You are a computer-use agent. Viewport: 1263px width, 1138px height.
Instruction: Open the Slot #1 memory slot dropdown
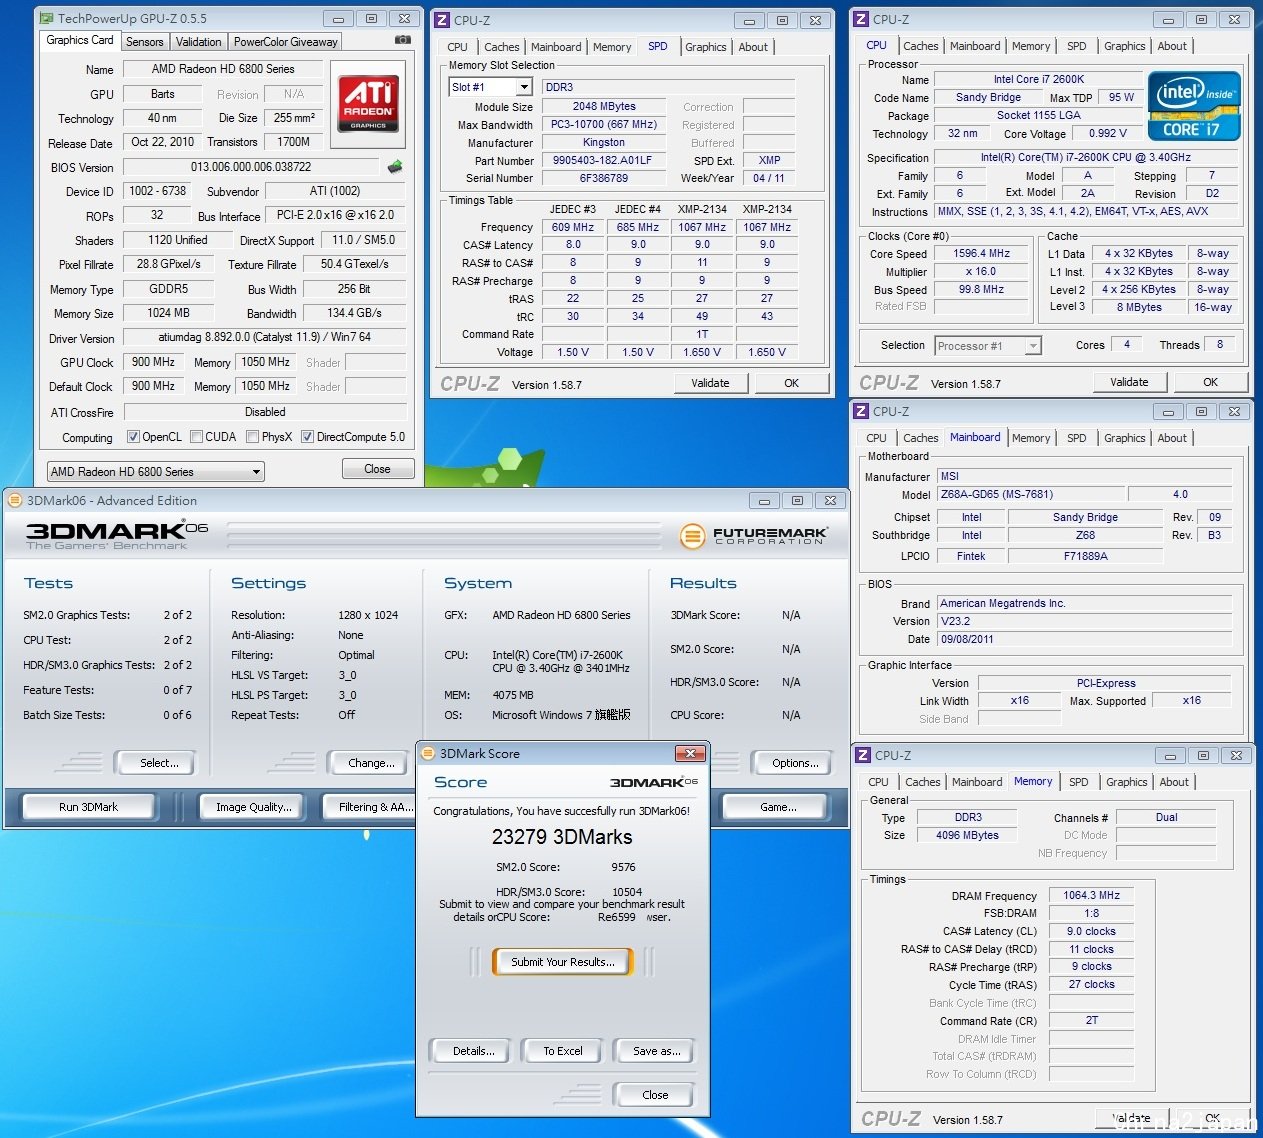pos(490,87)
